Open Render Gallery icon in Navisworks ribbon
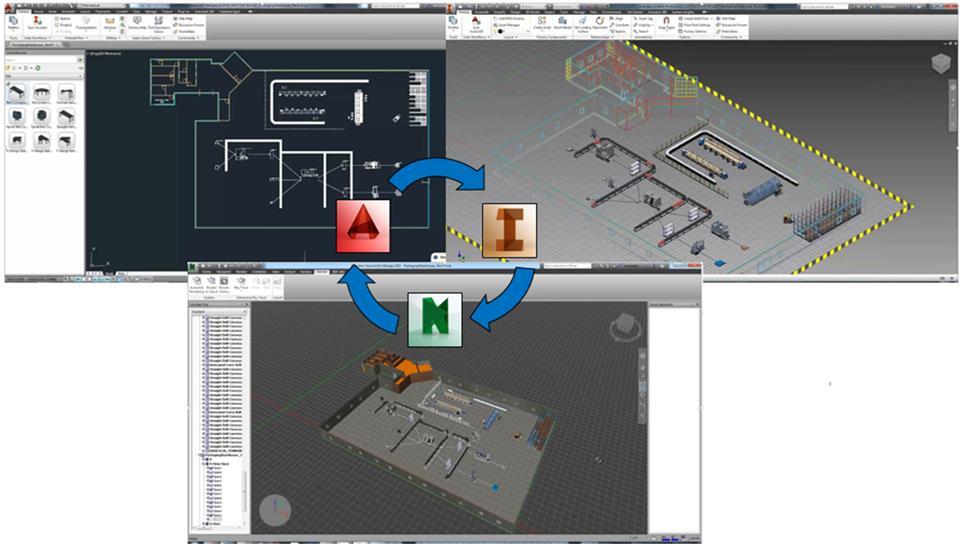This screenshot has height=544, width=960. click(224, 284)
